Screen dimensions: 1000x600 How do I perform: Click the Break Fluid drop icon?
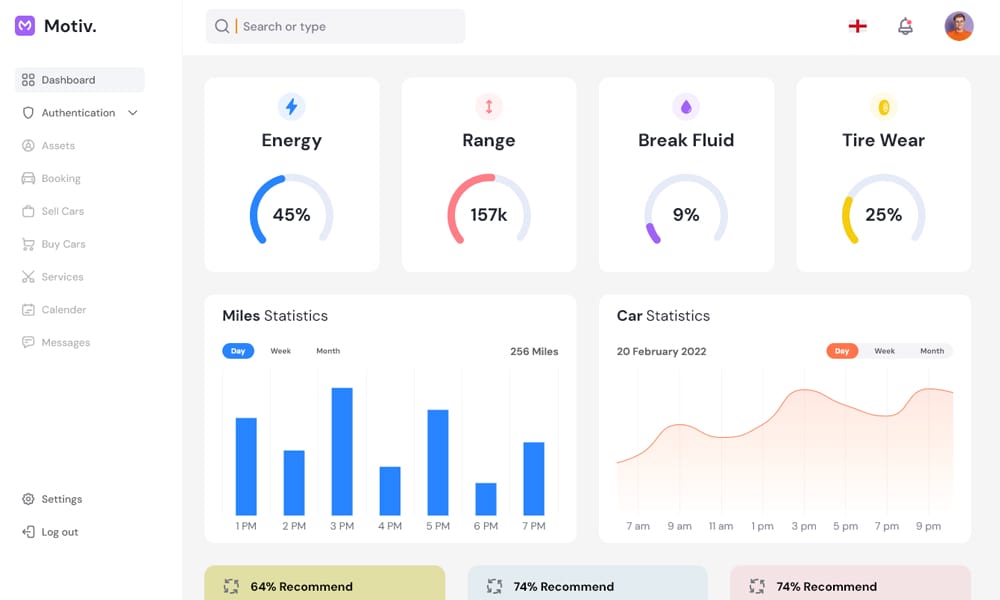coord(686,107)
